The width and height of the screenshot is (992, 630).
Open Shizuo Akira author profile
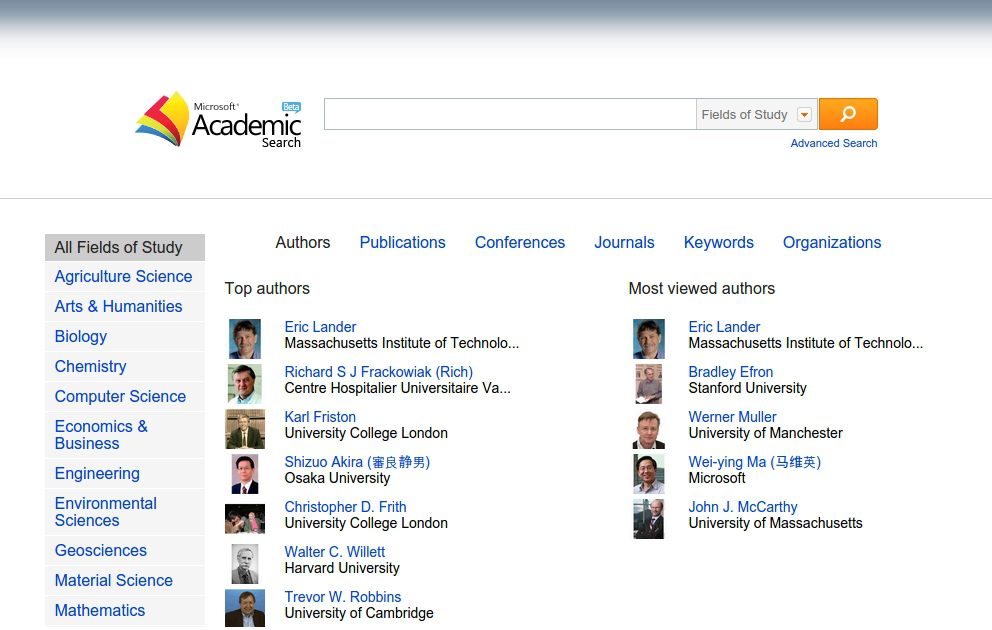coord(357,462)
